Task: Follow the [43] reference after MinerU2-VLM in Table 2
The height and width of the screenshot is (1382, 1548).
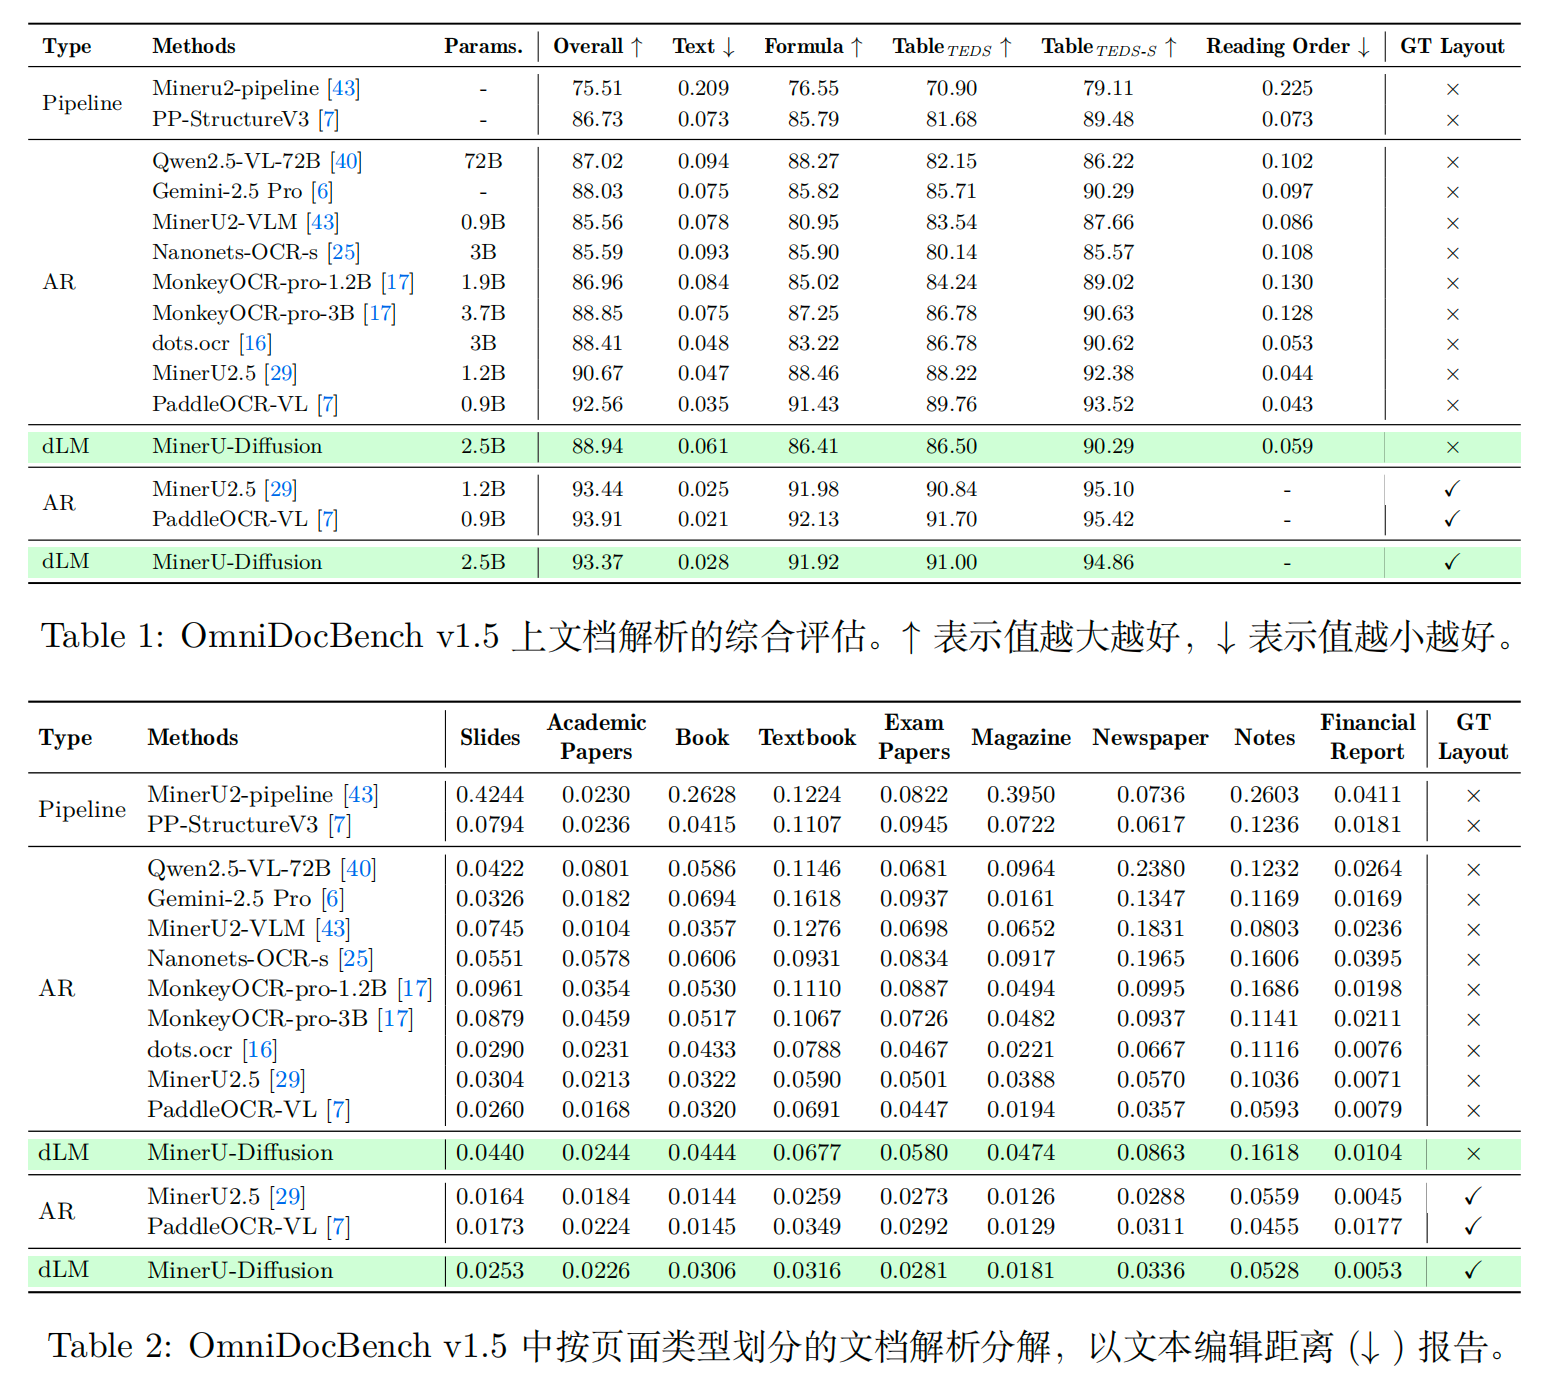Action: [333, 929]
